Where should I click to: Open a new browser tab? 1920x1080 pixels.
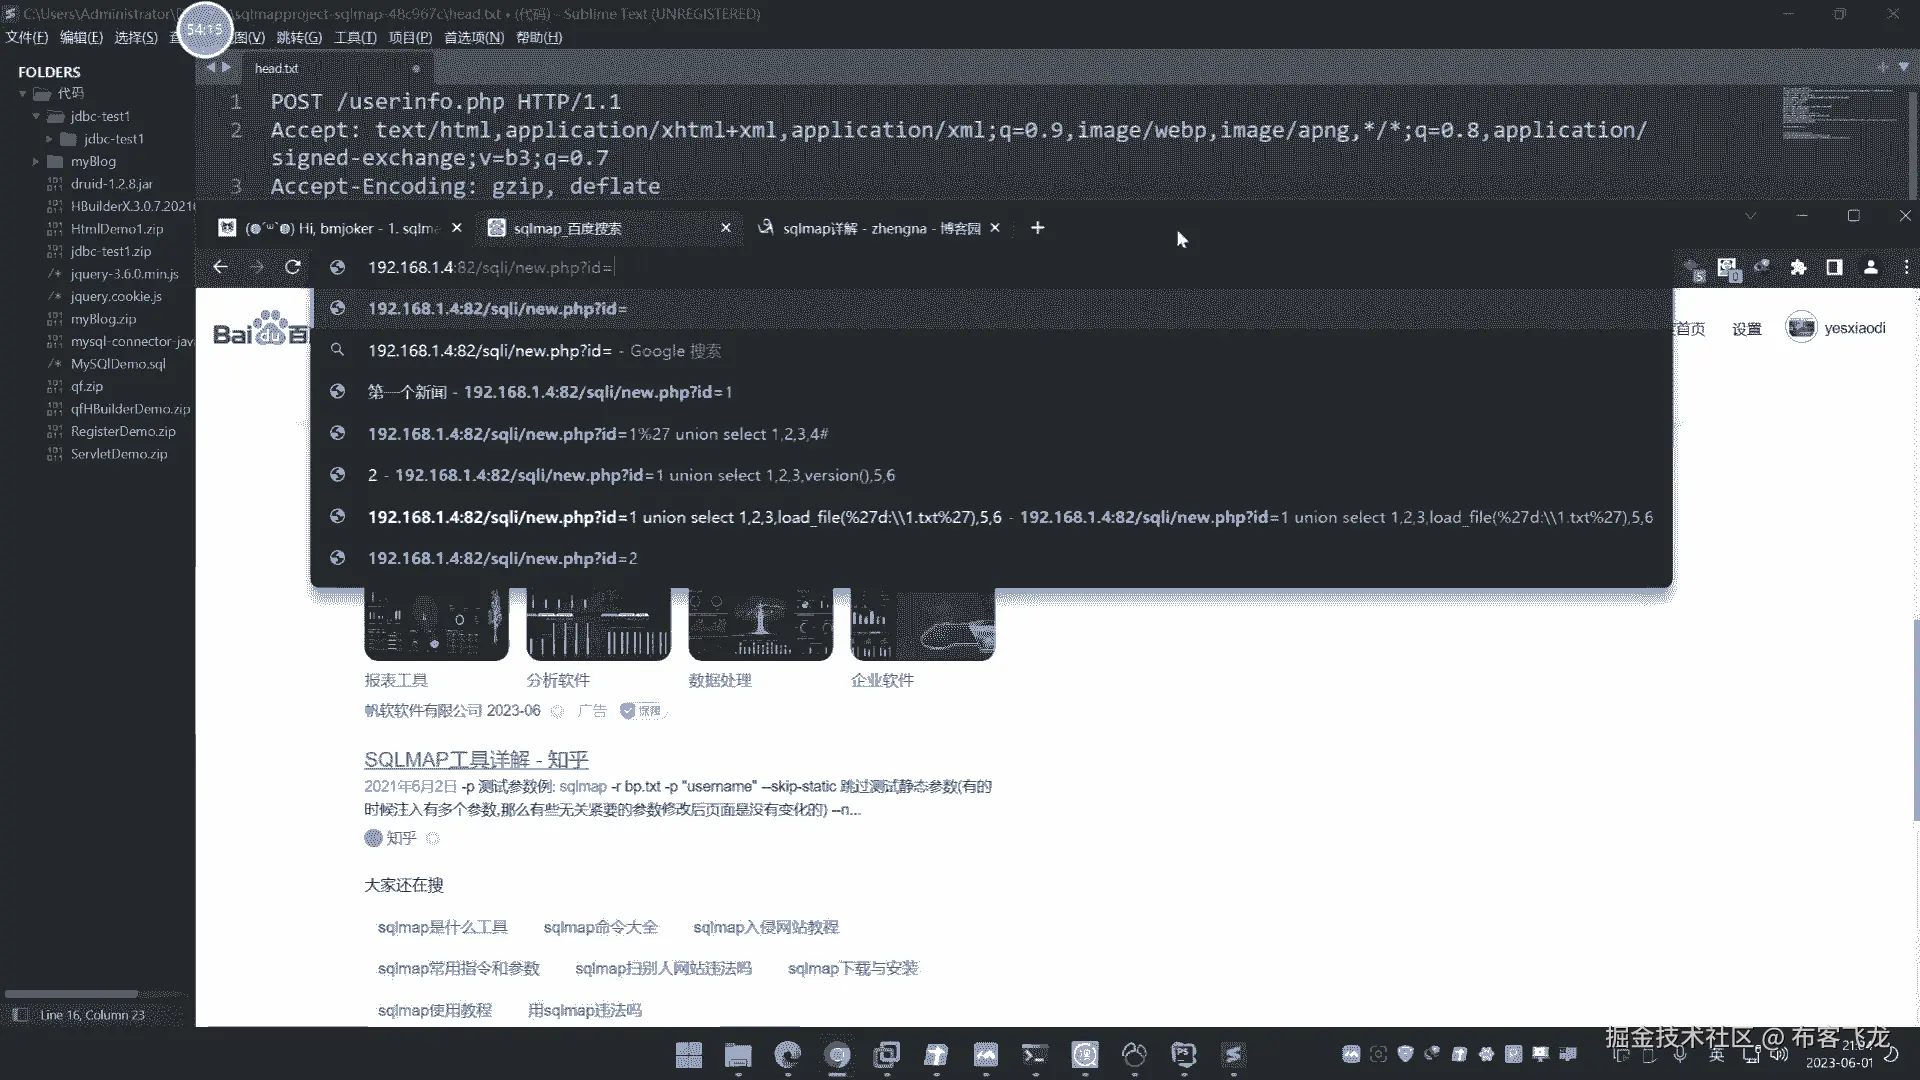click(1037, 228)
